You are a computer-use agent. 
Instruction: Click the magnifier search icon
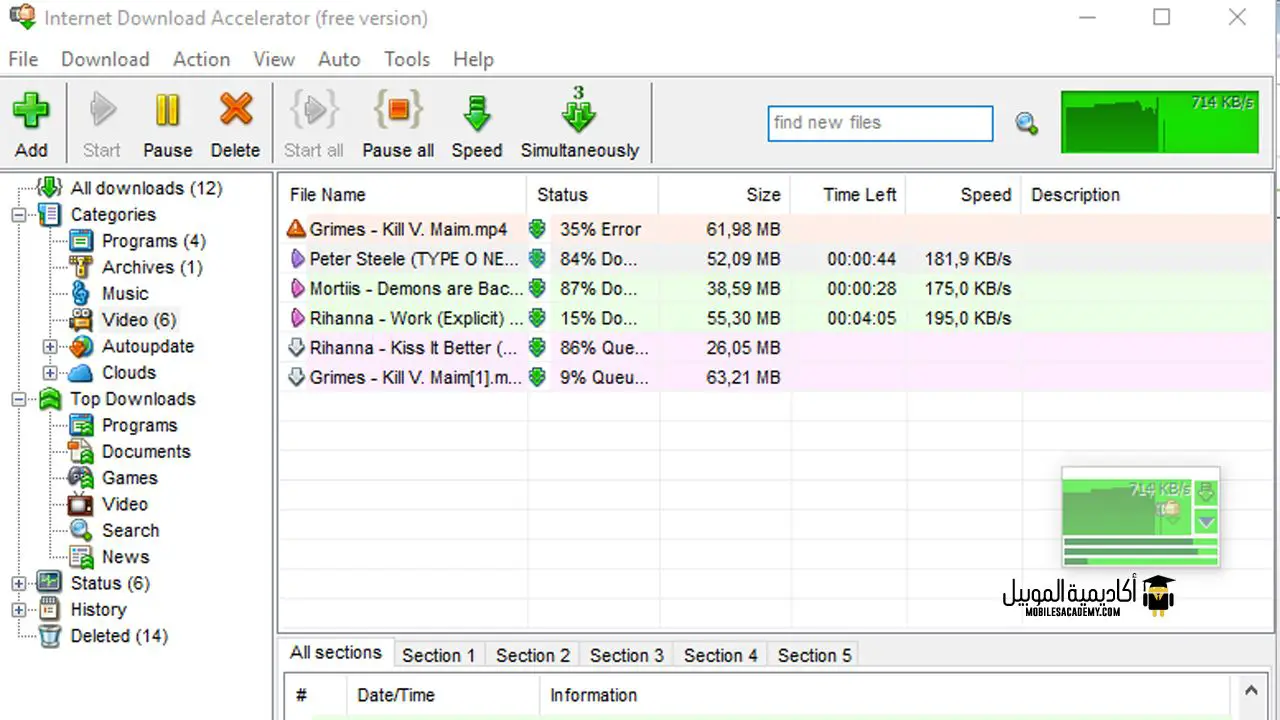coord(1026,124)
